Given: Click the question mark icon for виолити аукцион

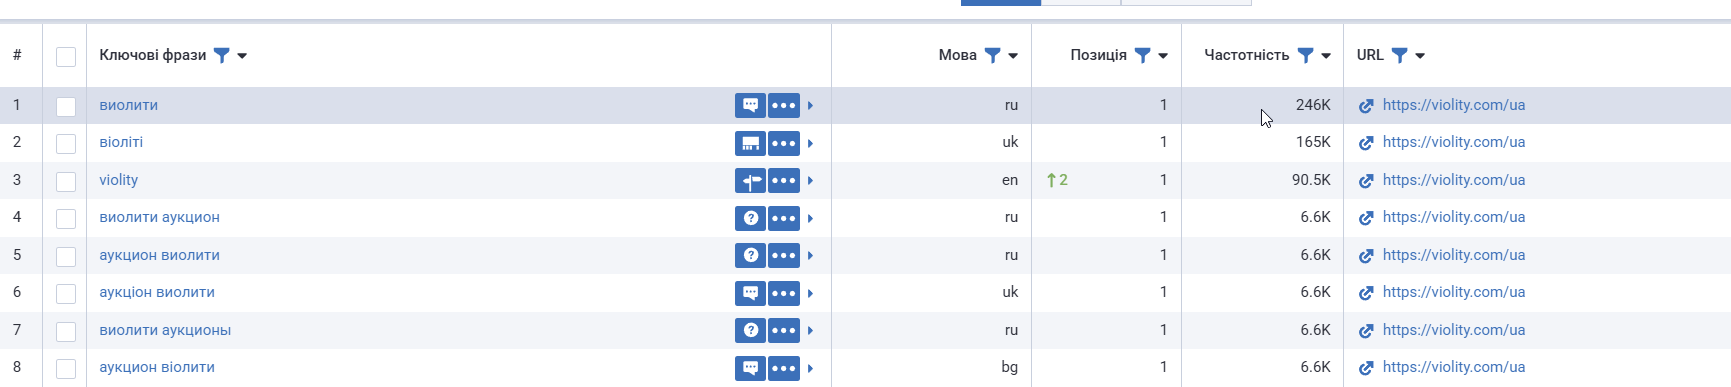Looking at the screenshot, I should tap(750, 218).
